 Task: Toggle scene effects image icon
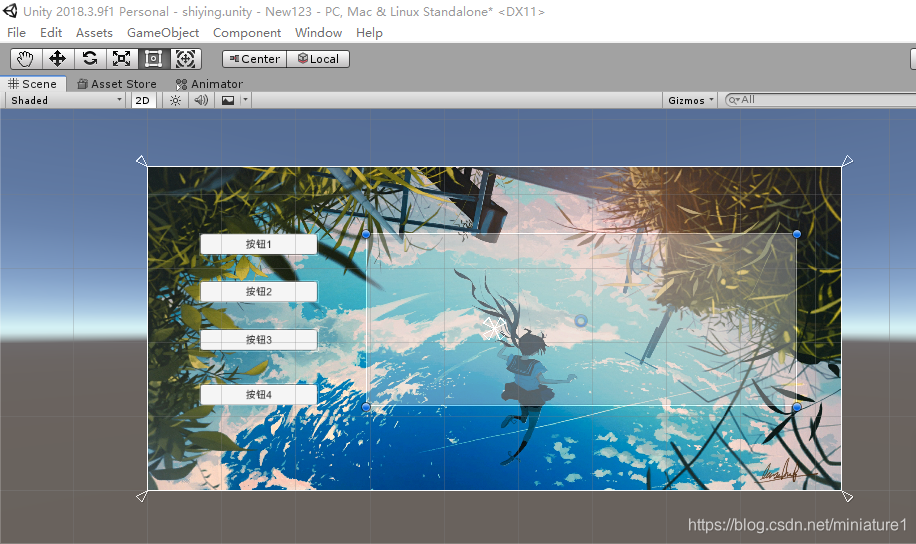click(x=228, y=101)
